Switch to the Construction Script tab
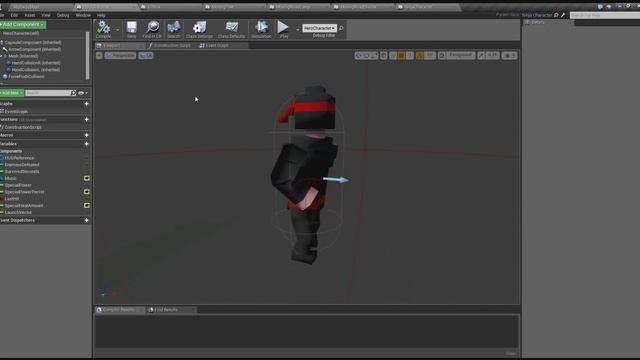The height and width of the screenshot is (360, 640). click(172, 46)
